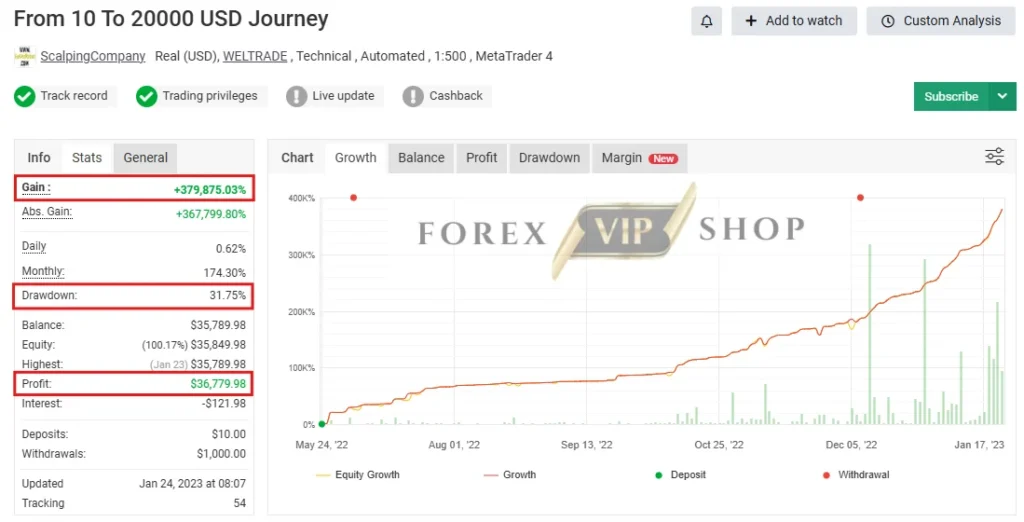
Task: Open WELTRADE broker link
Action: click(255, 56)
